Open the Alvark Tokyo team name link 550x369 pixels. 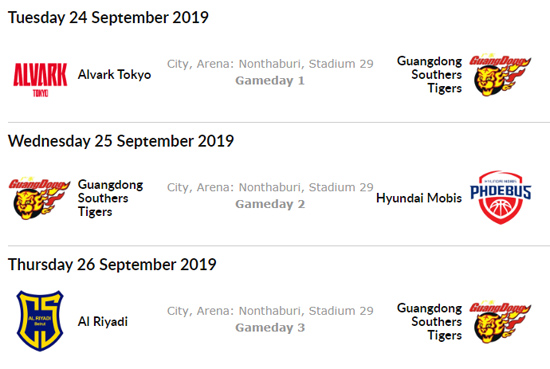point(114,75)
